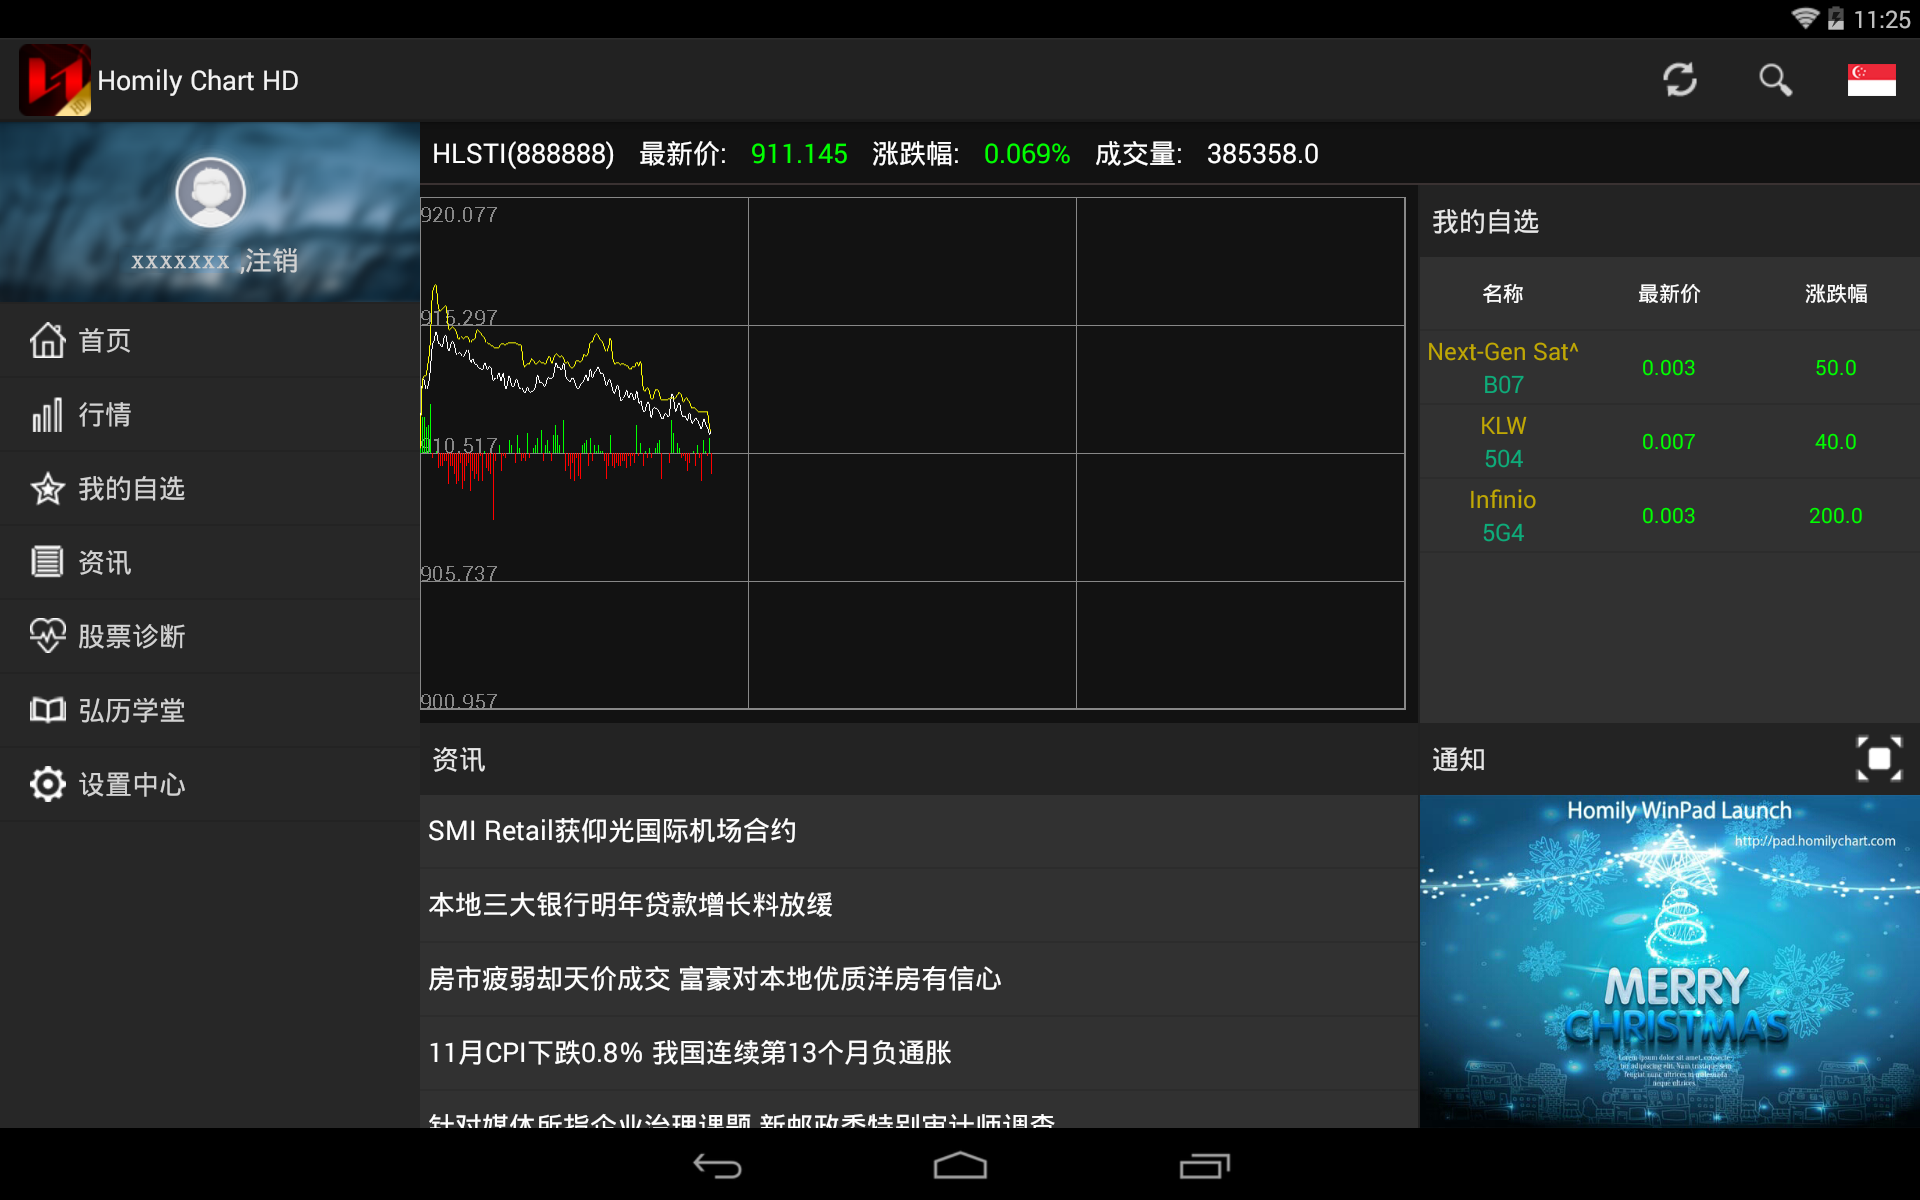The height and width of the screenshot is (1200, 1920).
Task: Open 资讯 sidebar menu item
Action: 210,562
